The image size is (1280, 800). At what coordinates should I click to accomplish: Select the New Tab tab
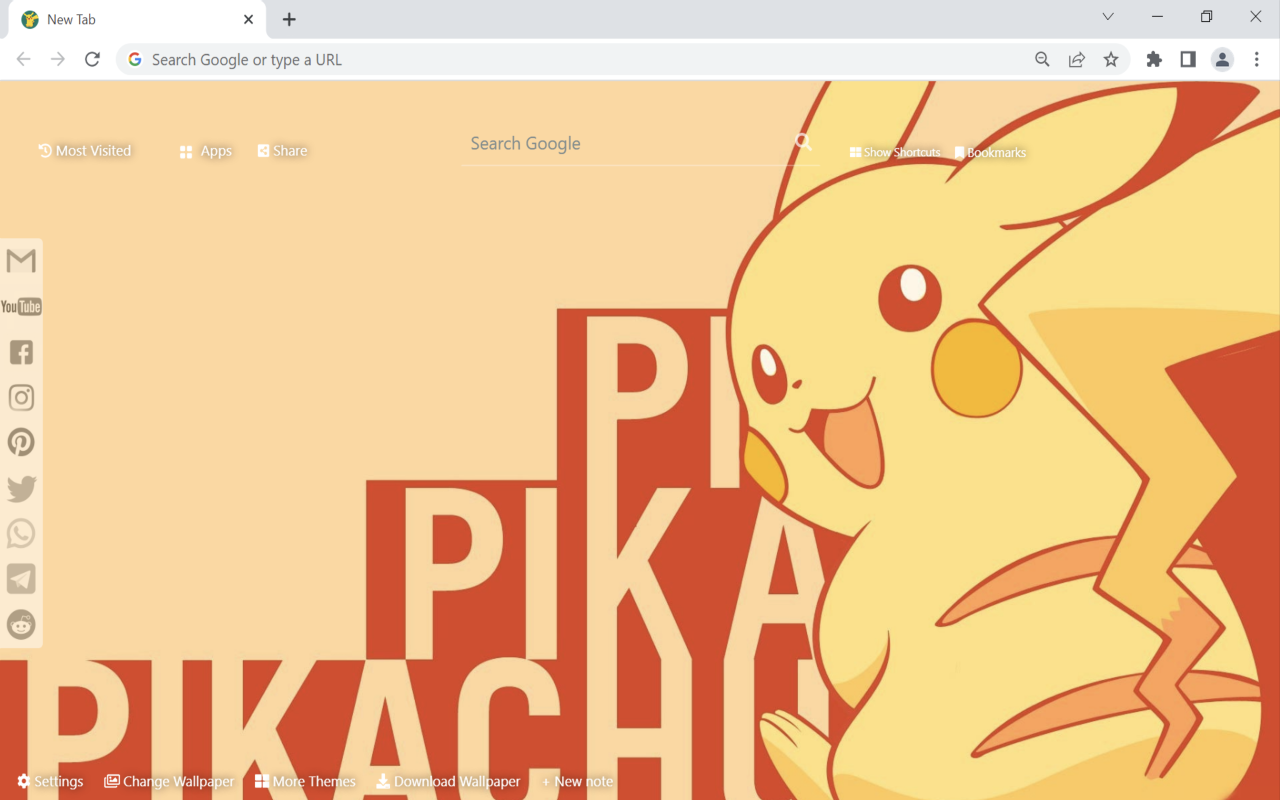[x=137, y=19]
